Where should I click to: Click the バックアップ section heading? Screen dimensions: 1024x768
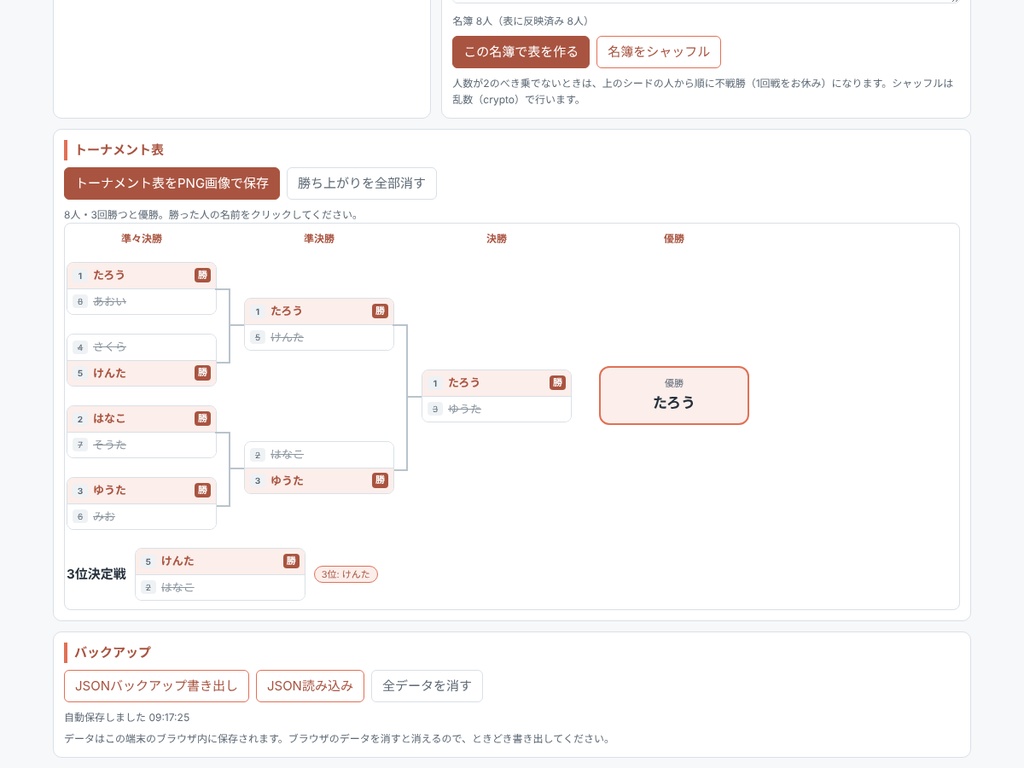click(x=112, y=652)
